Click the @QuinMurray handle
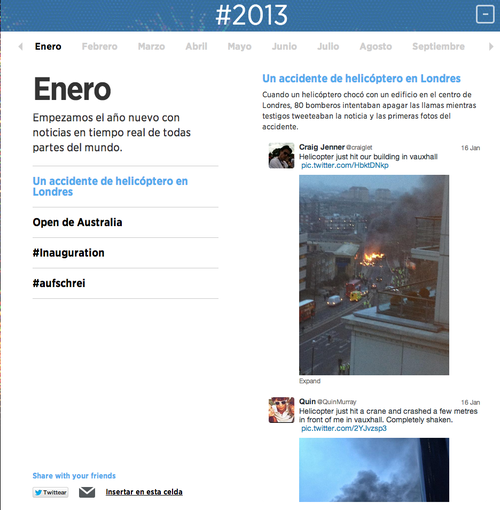Screen dimensions: 500x510 coord(337,402)
